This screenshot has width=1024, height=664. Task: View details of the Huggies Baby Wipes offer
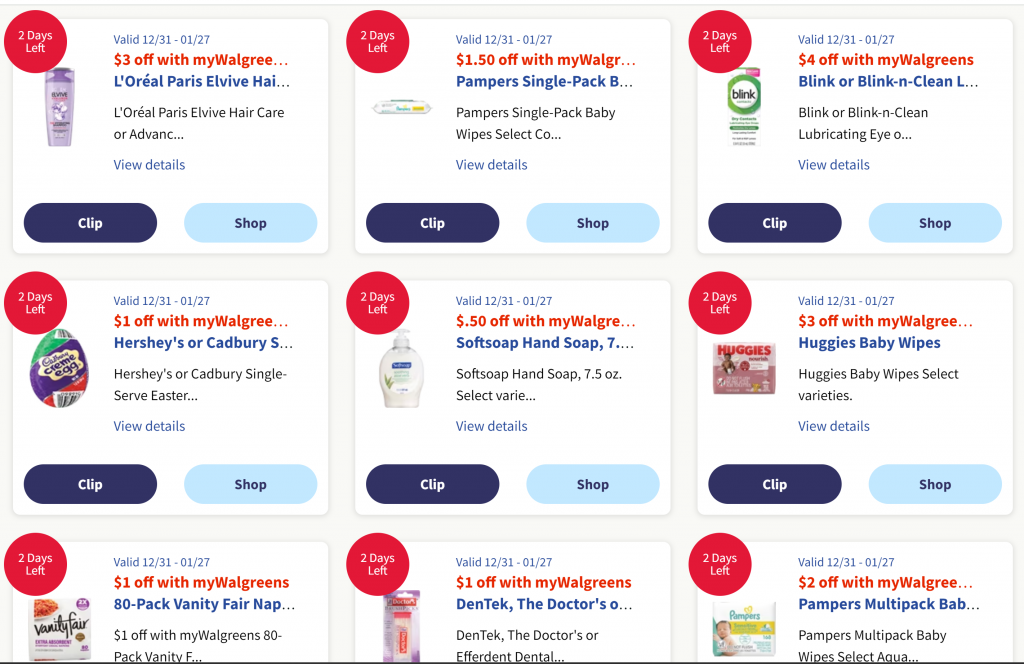(x=833, y=425)
